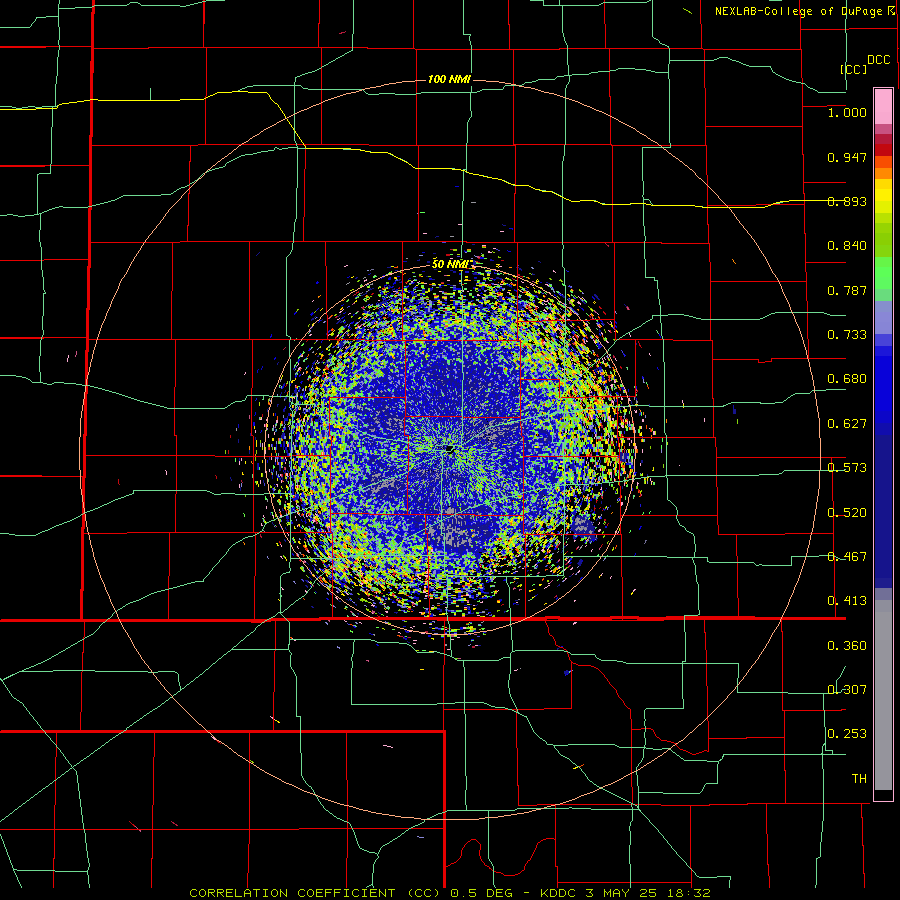
Task: Click the 0.467 scale value
Action: point(847,557)
